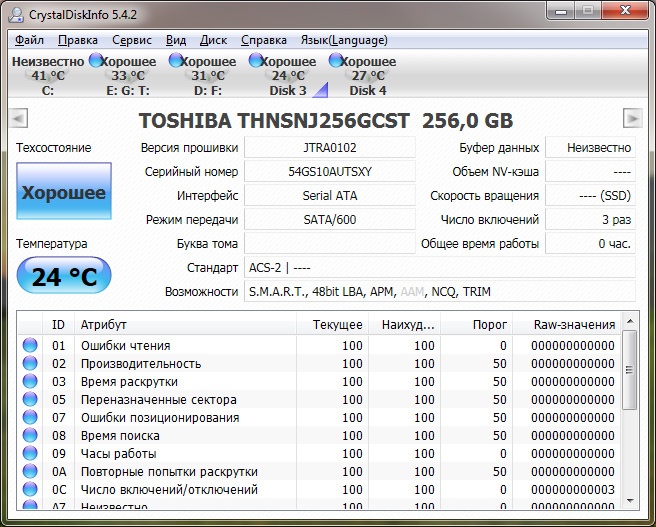This screenshot has width=656, height=527.
Task: Go to next disk with right arrow
Action: click(632, 118)
